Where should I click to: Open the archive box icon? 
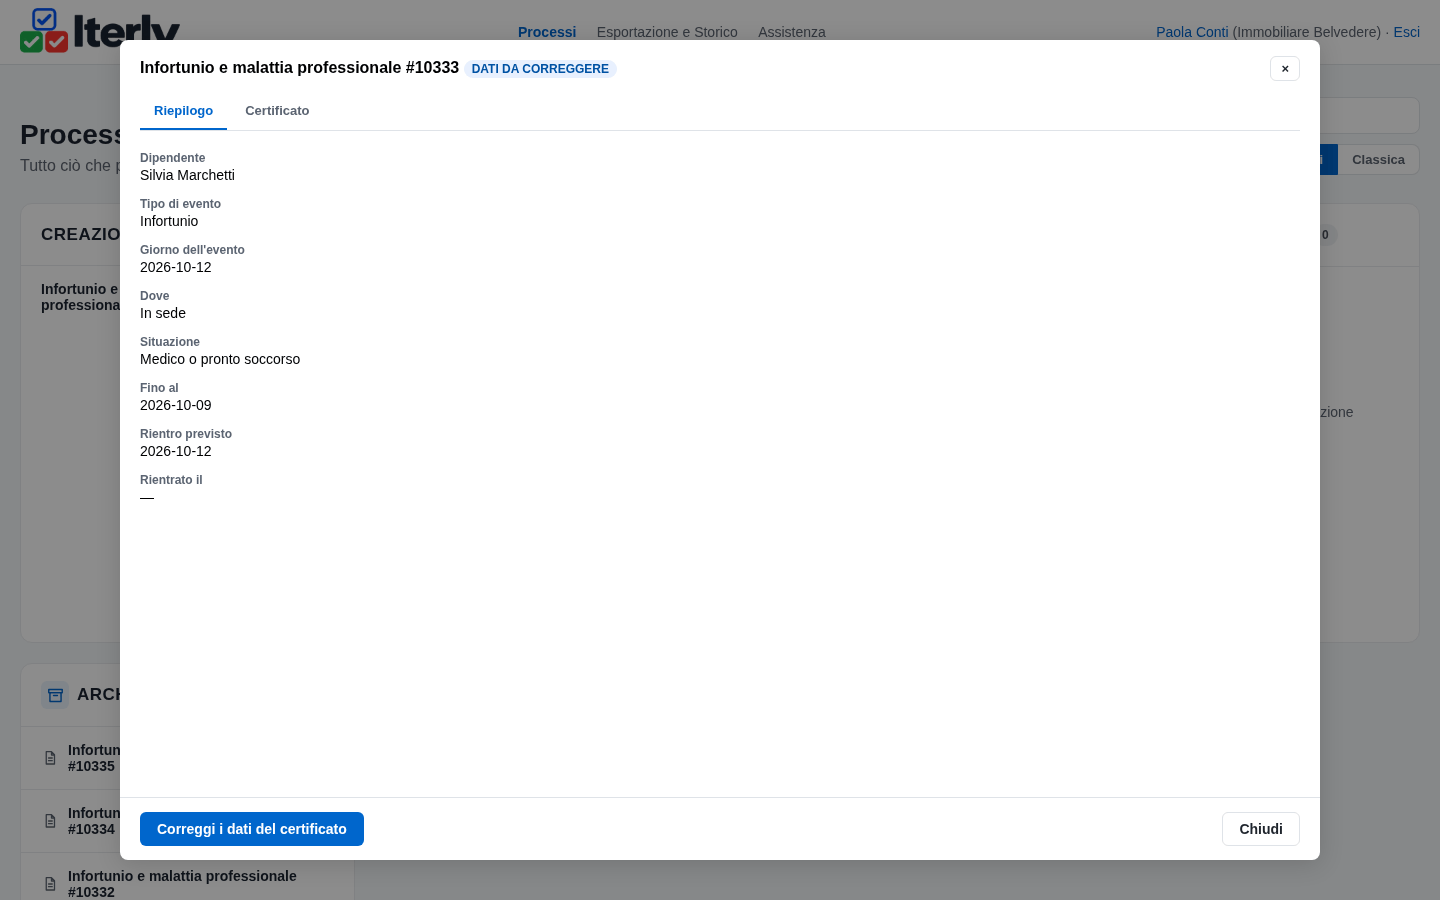tap(55, 694)
